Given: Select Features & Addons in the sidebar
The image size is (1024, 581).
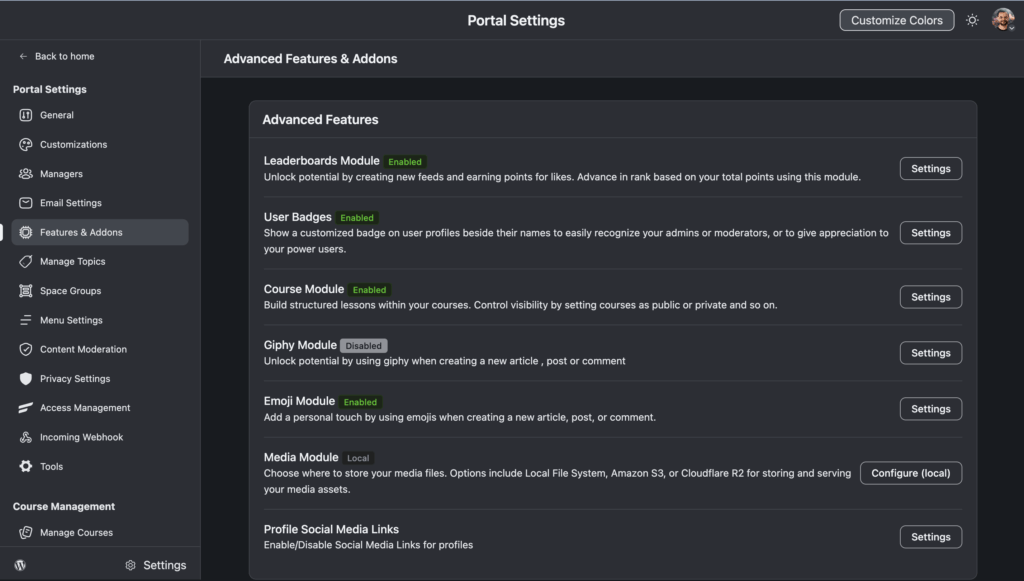Looking at the screenshot, I should point(76,231).
